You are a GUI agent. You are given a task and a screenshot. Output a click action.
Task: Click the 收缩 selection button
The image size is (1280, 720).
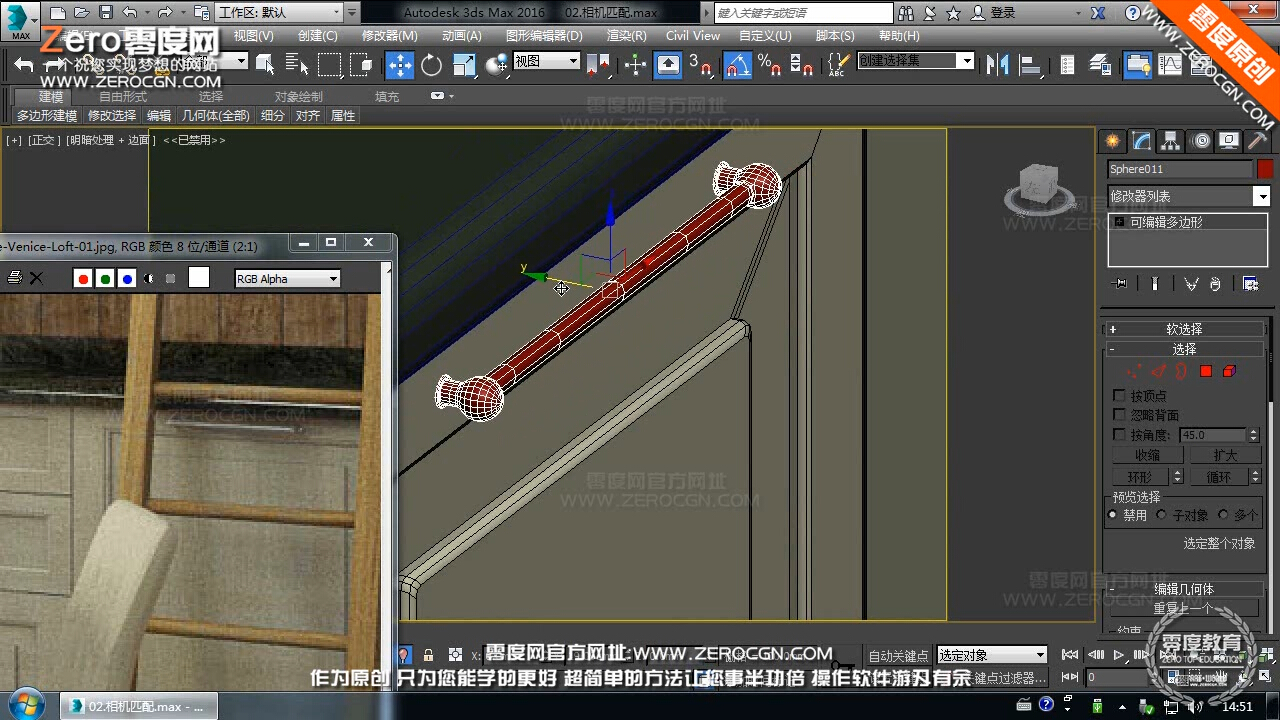tap(1147, 455)
